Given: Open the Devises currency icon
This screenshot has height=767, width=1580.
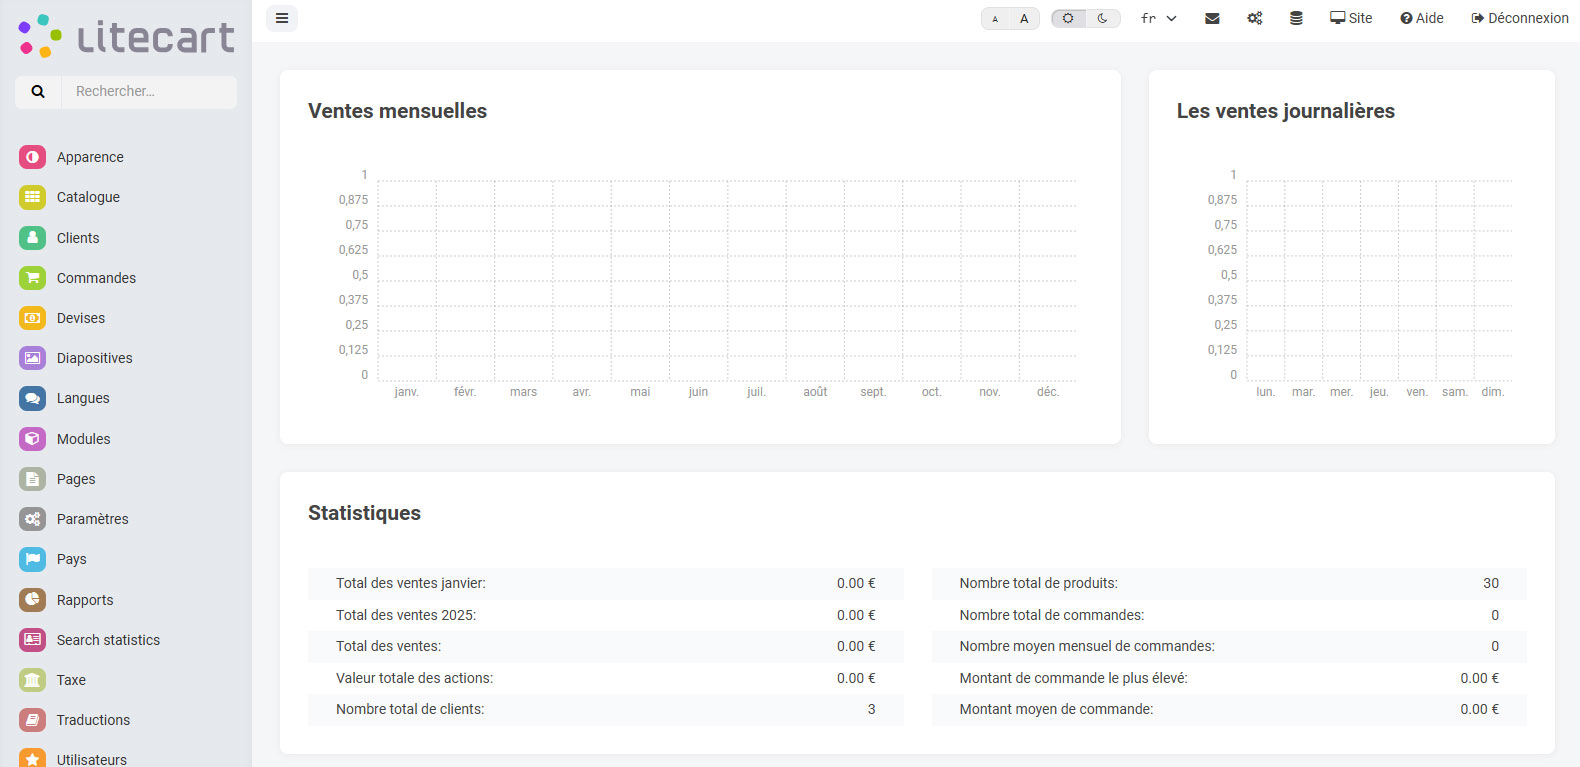Looking at the screenshot, I should [32, 318].
